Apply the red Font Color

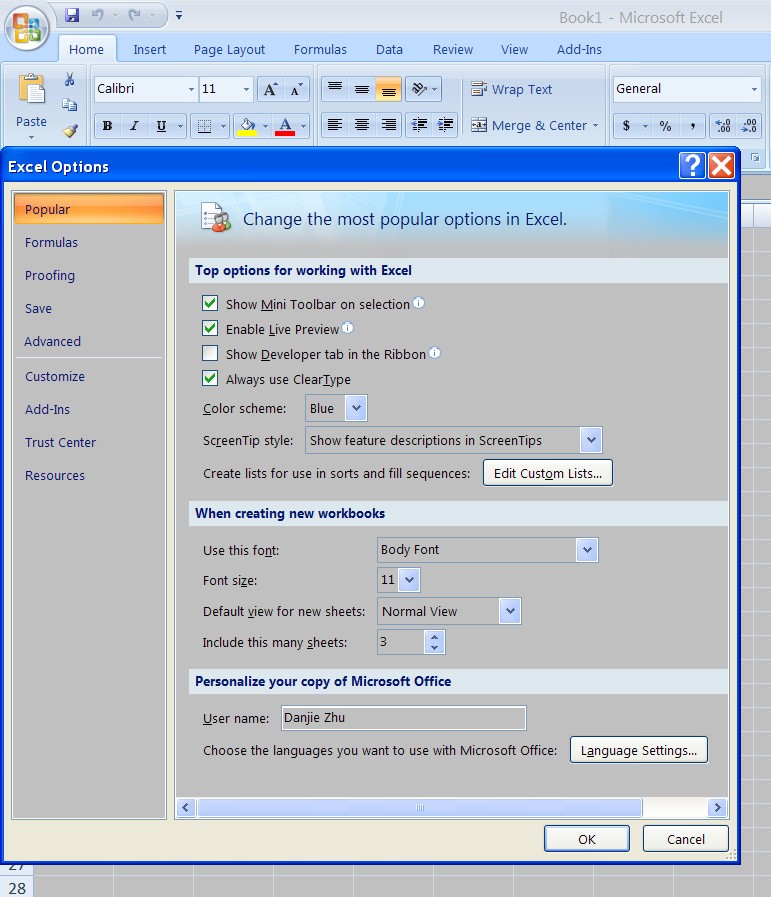[x=285, y=126]
